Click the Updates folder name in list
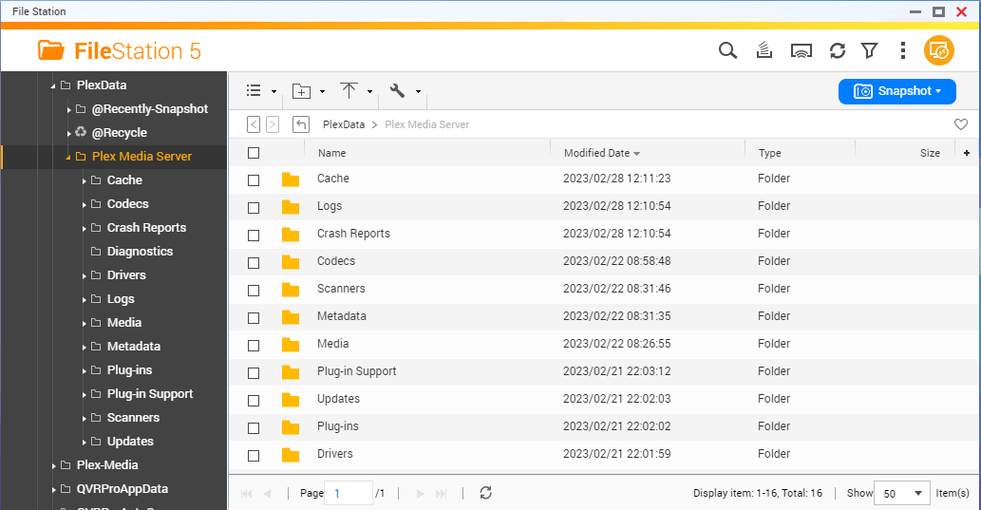Image resolution: width=981 pixels, height=510 pixels. tap(338, 399)
